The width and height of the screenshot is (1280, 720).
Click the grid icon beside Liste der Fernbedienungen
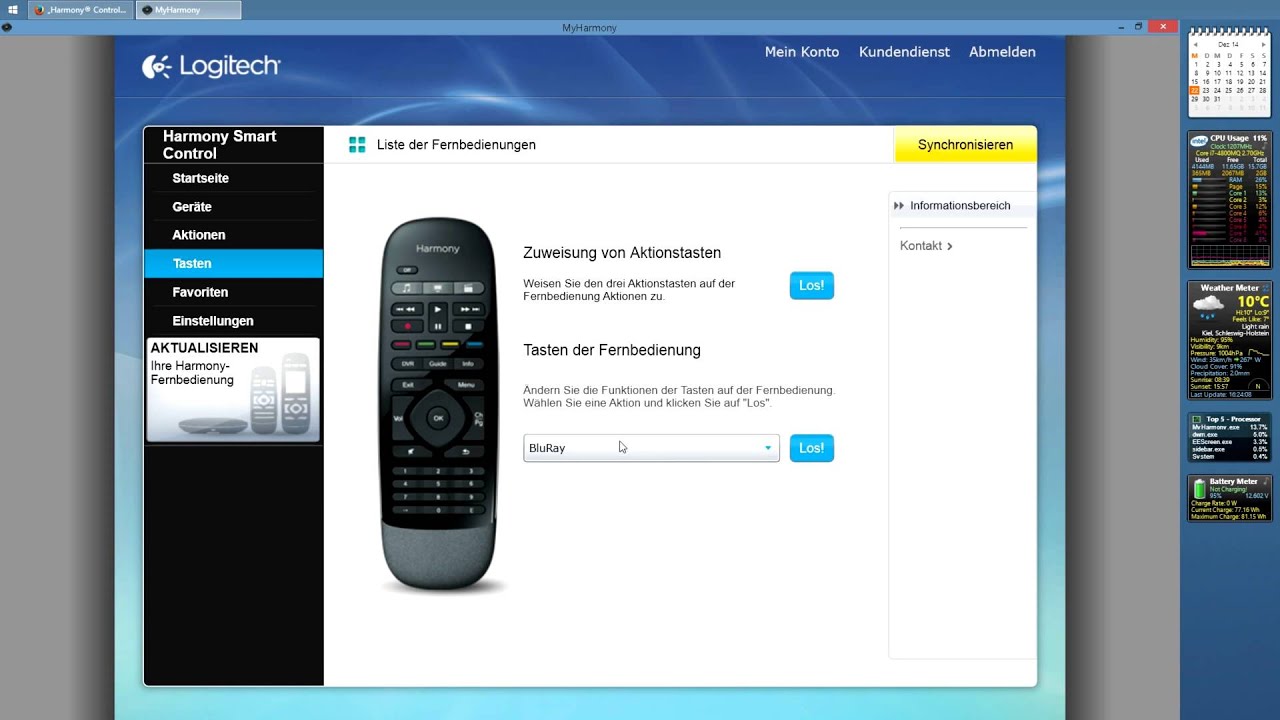357,145
